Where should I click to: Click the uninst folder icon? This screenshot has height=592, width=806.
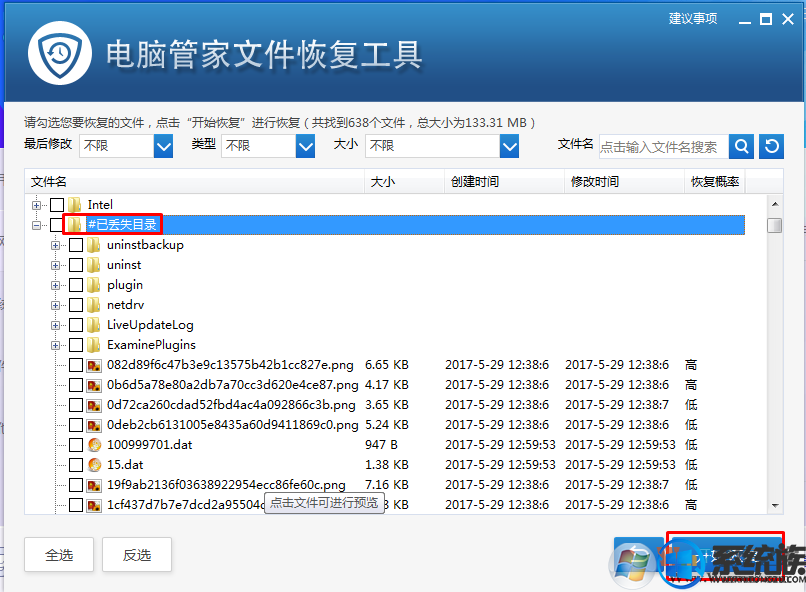94,265
